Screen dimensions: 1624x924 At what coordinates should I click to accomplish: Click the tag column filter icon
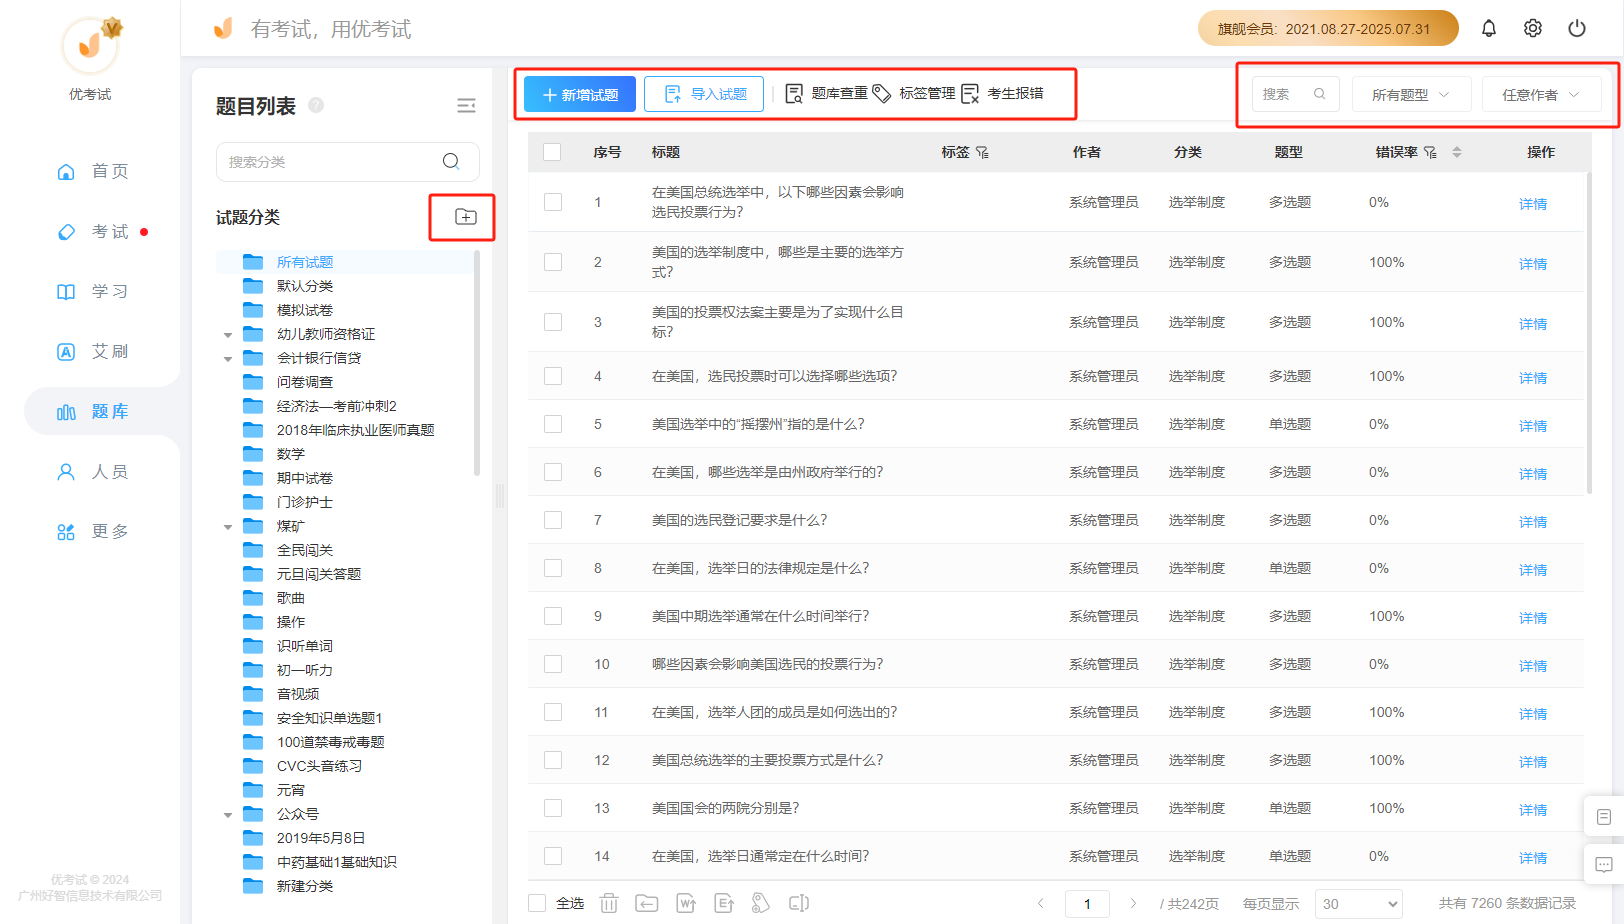983,152
